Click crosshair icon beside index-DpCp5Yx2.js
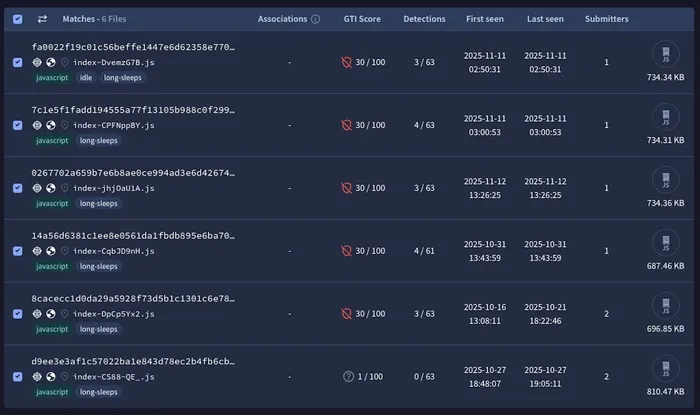 (37, 314)
